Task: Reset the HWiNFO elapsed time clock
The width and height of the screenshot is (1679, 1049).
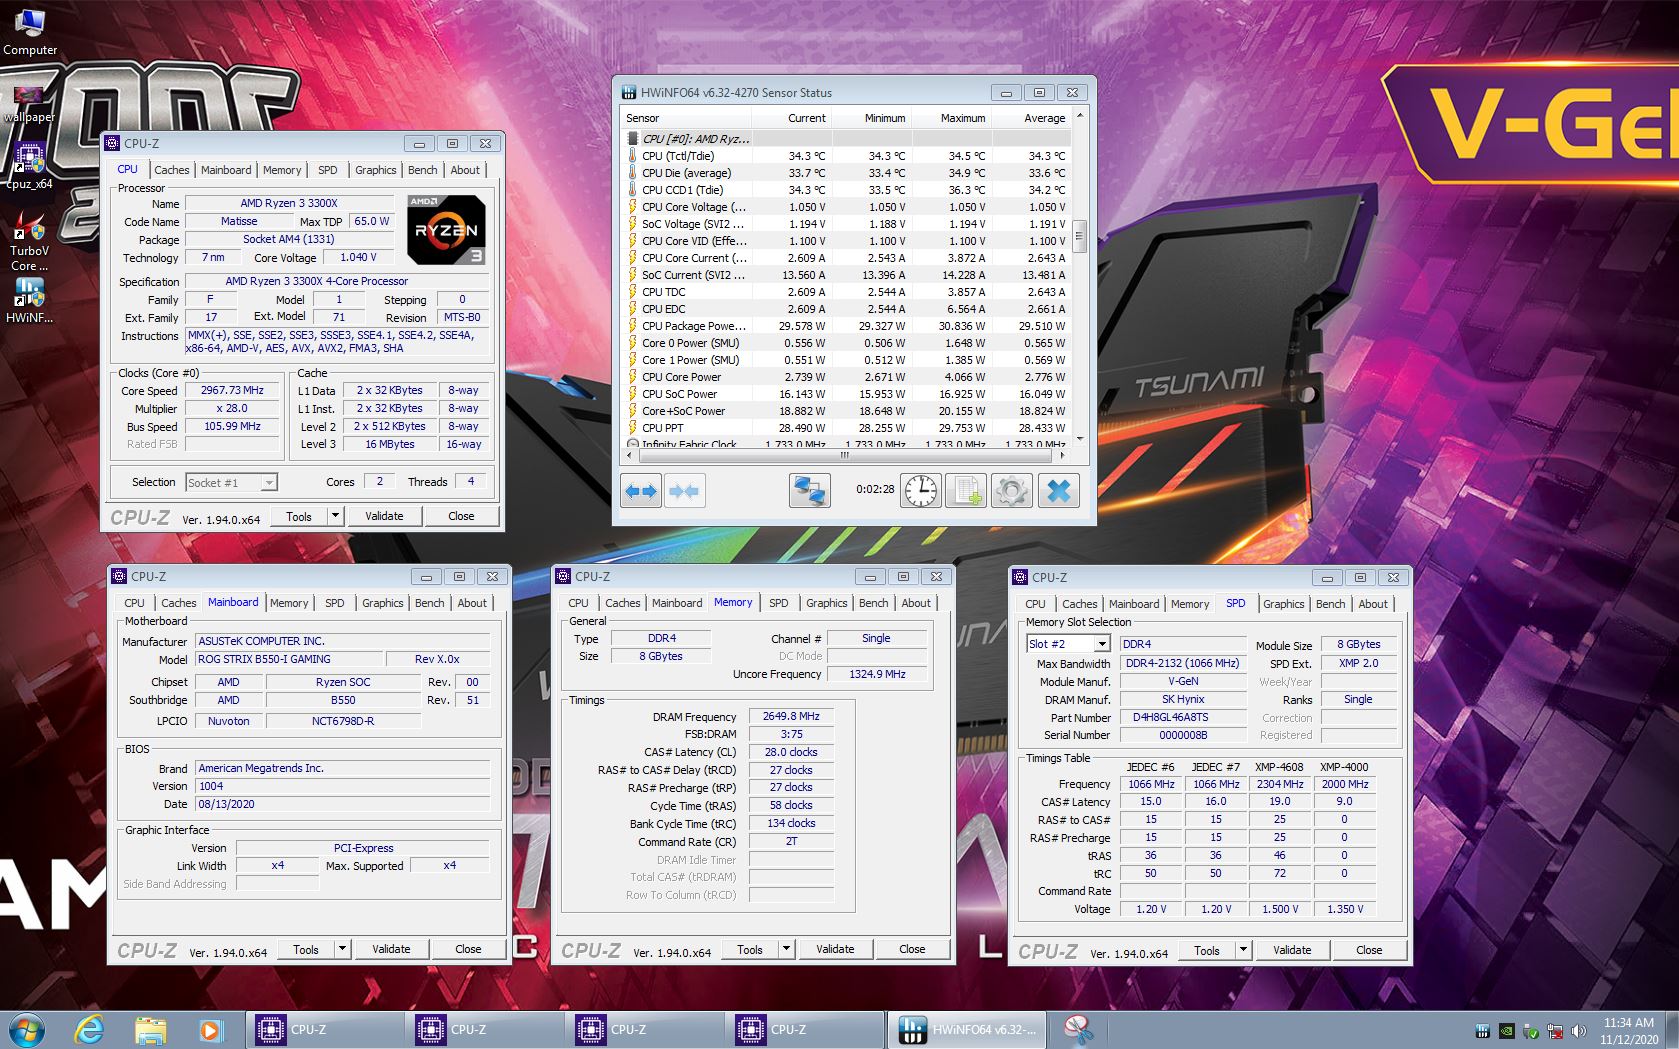Action: (921, 490)
